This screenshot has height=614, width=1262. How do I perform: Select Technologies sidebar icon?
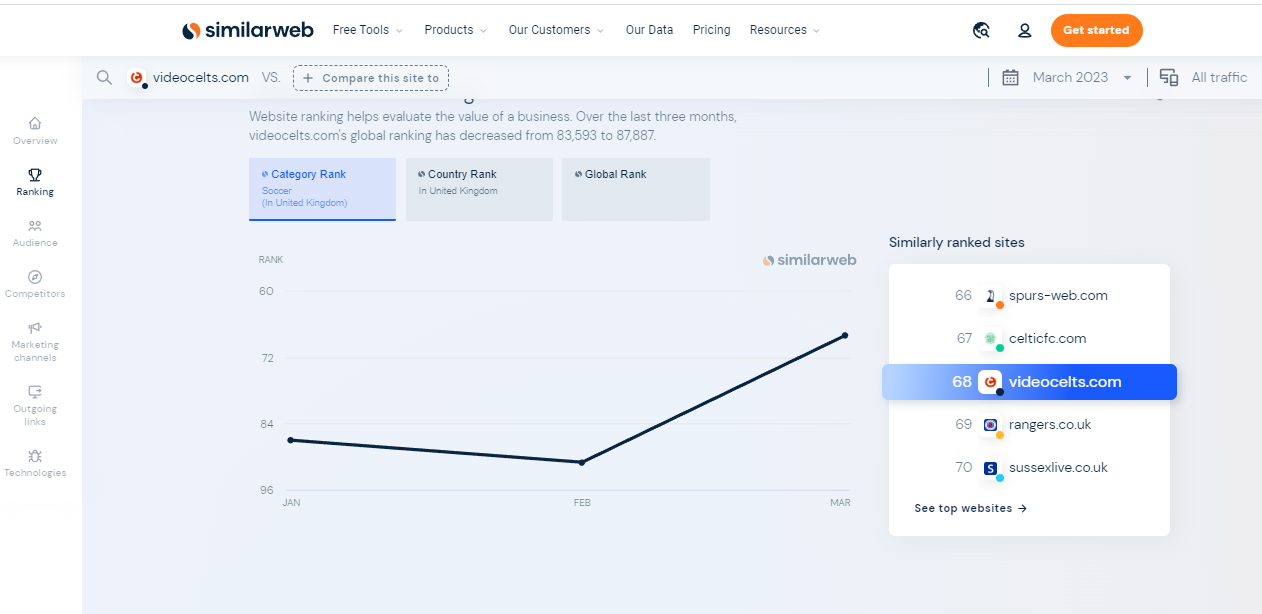point(35,457)
